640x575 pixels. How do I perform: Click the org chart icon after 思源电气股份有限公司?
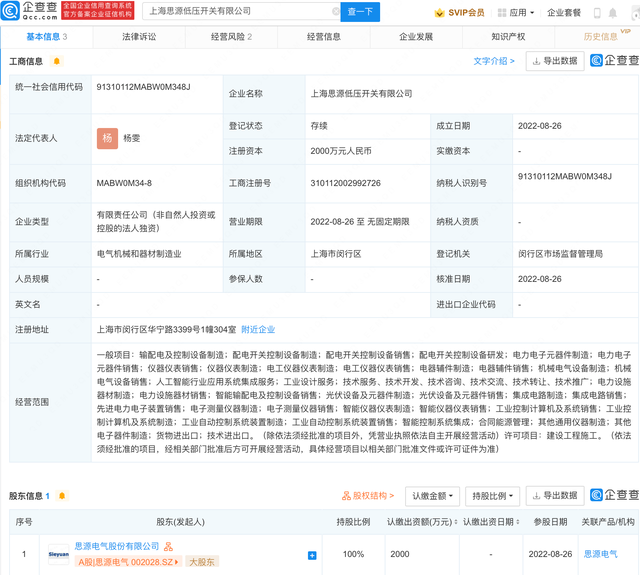(168, 546)
